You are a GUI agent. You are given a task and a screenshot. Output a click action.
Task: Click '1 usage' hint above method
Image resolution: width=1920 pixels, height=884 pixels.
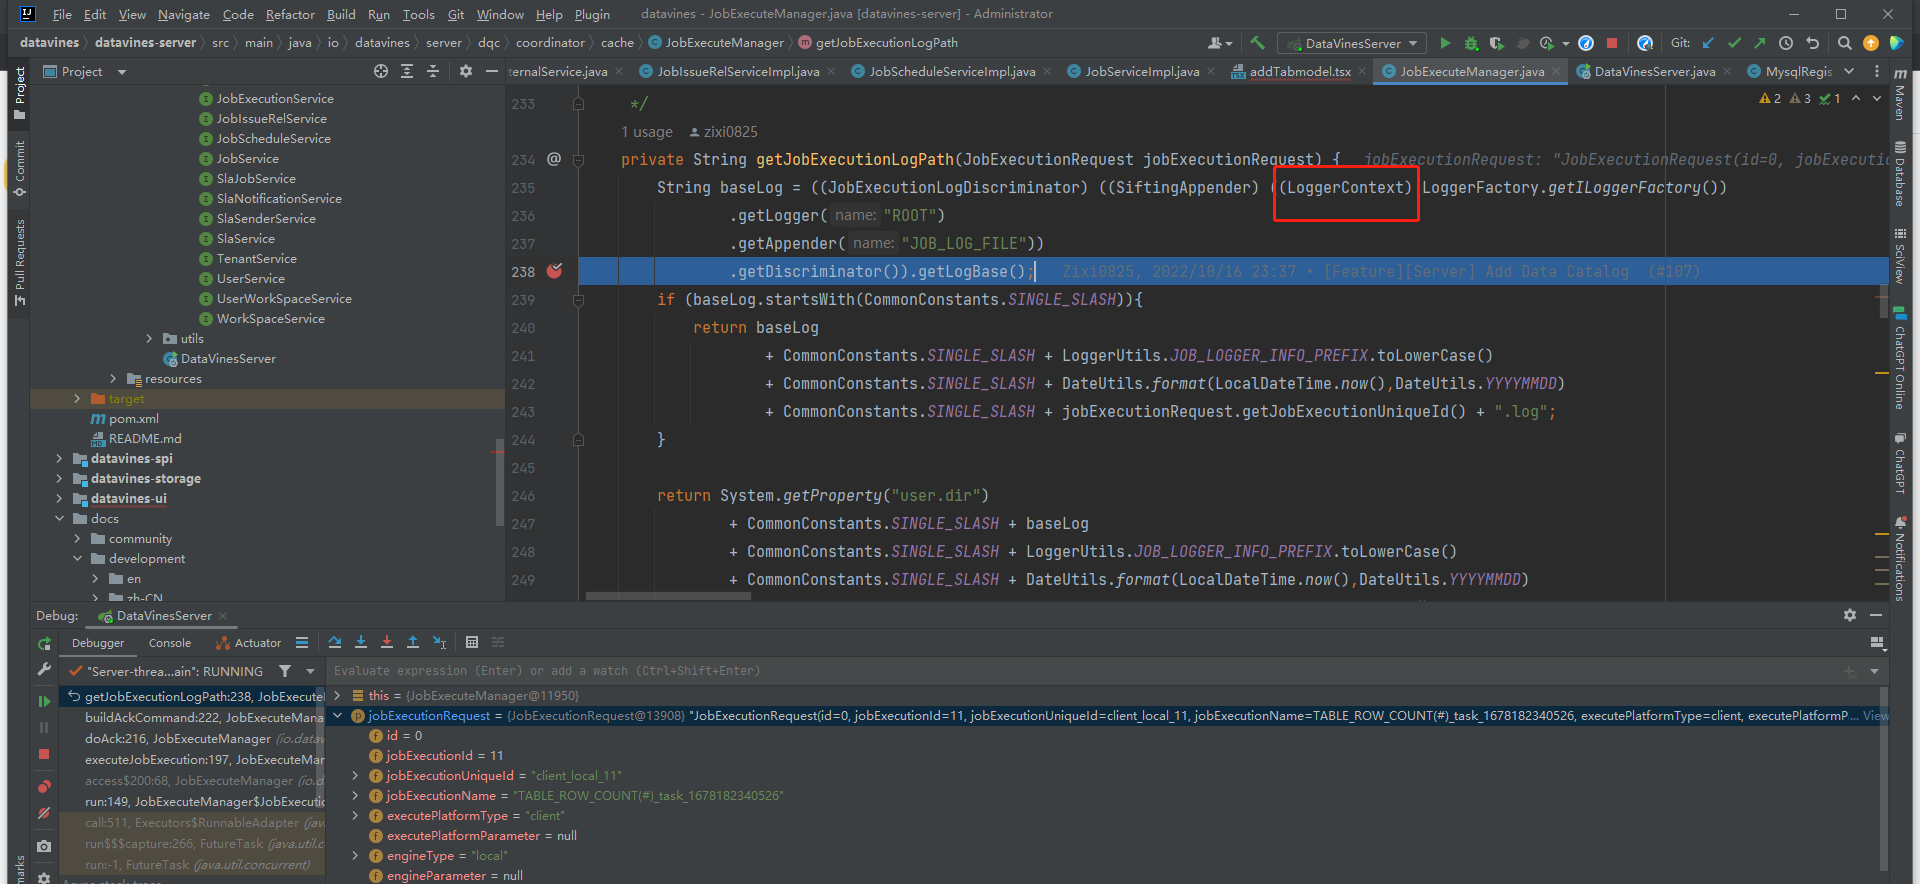[647, 132]
